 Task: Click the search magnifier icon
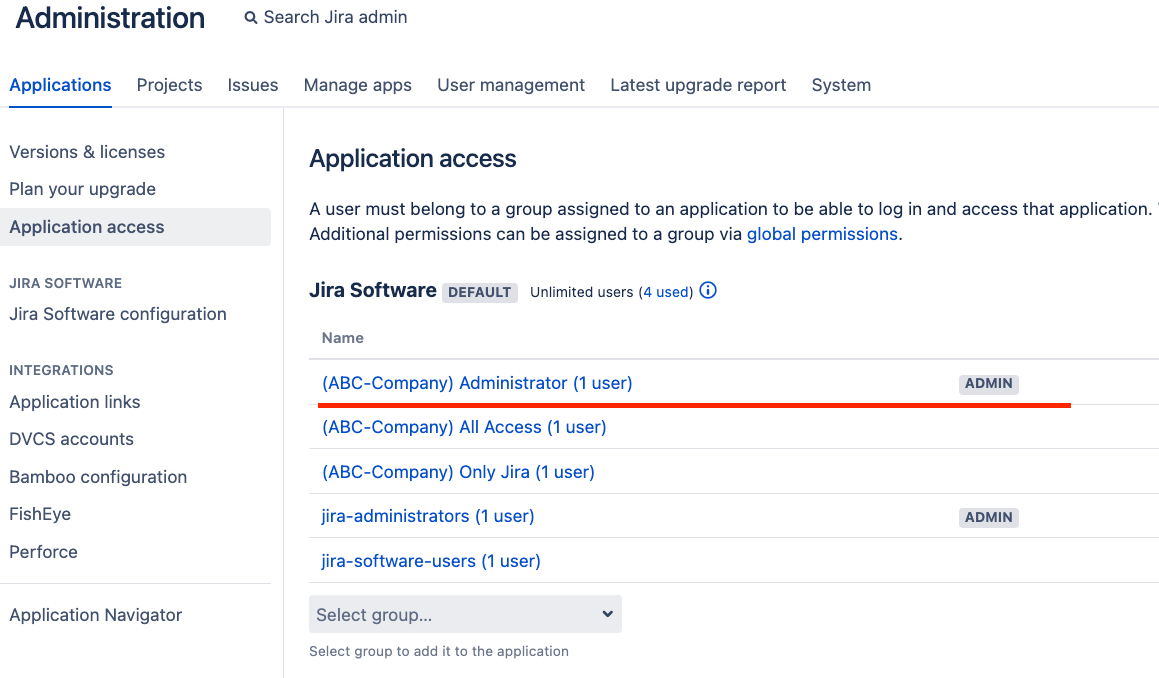coord(251,18)
